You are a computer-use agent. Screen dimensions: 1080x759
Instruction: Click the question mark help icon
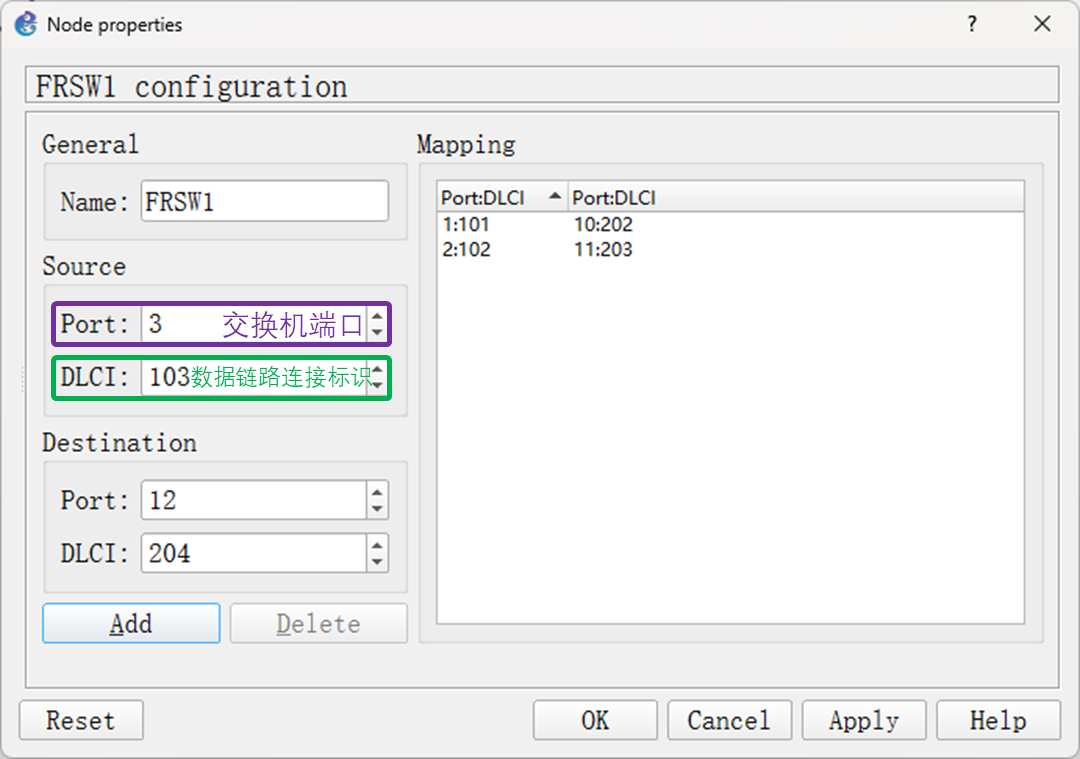(972, 24)
